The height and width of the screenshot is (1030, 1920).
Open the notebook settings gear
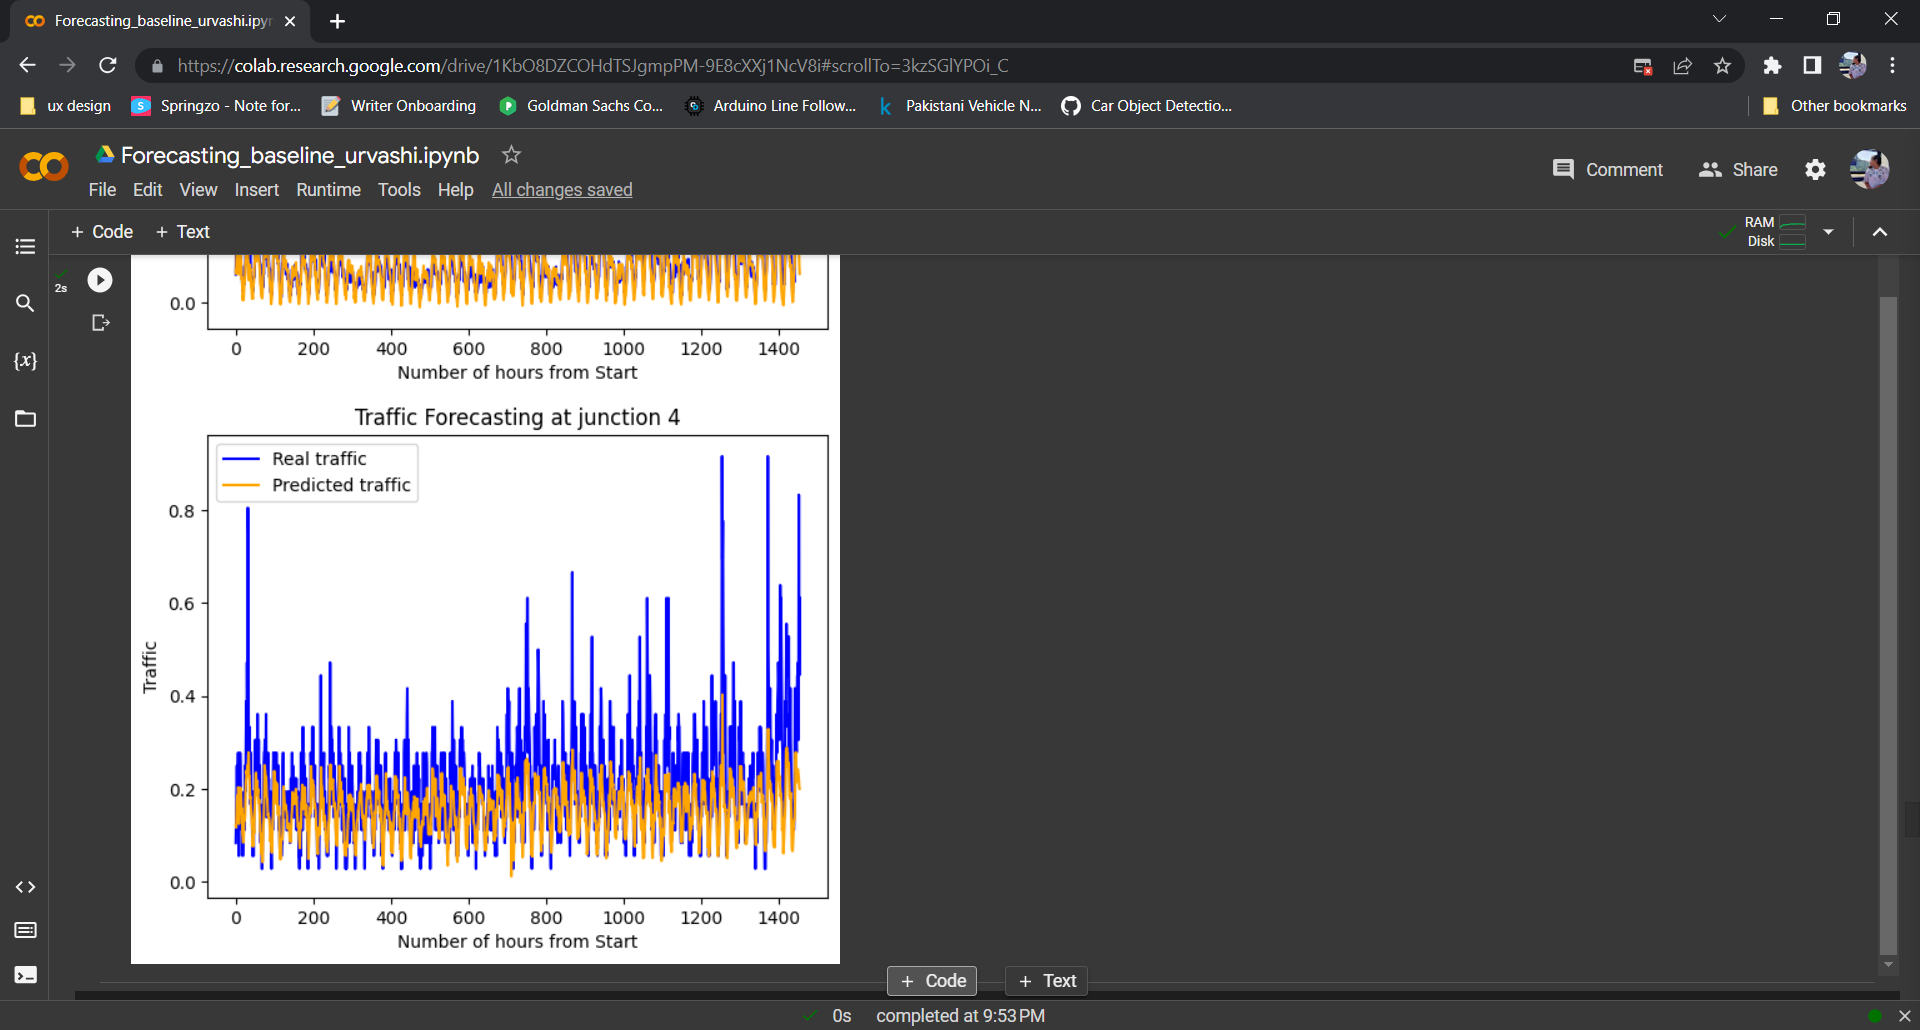pos(1815,170)
